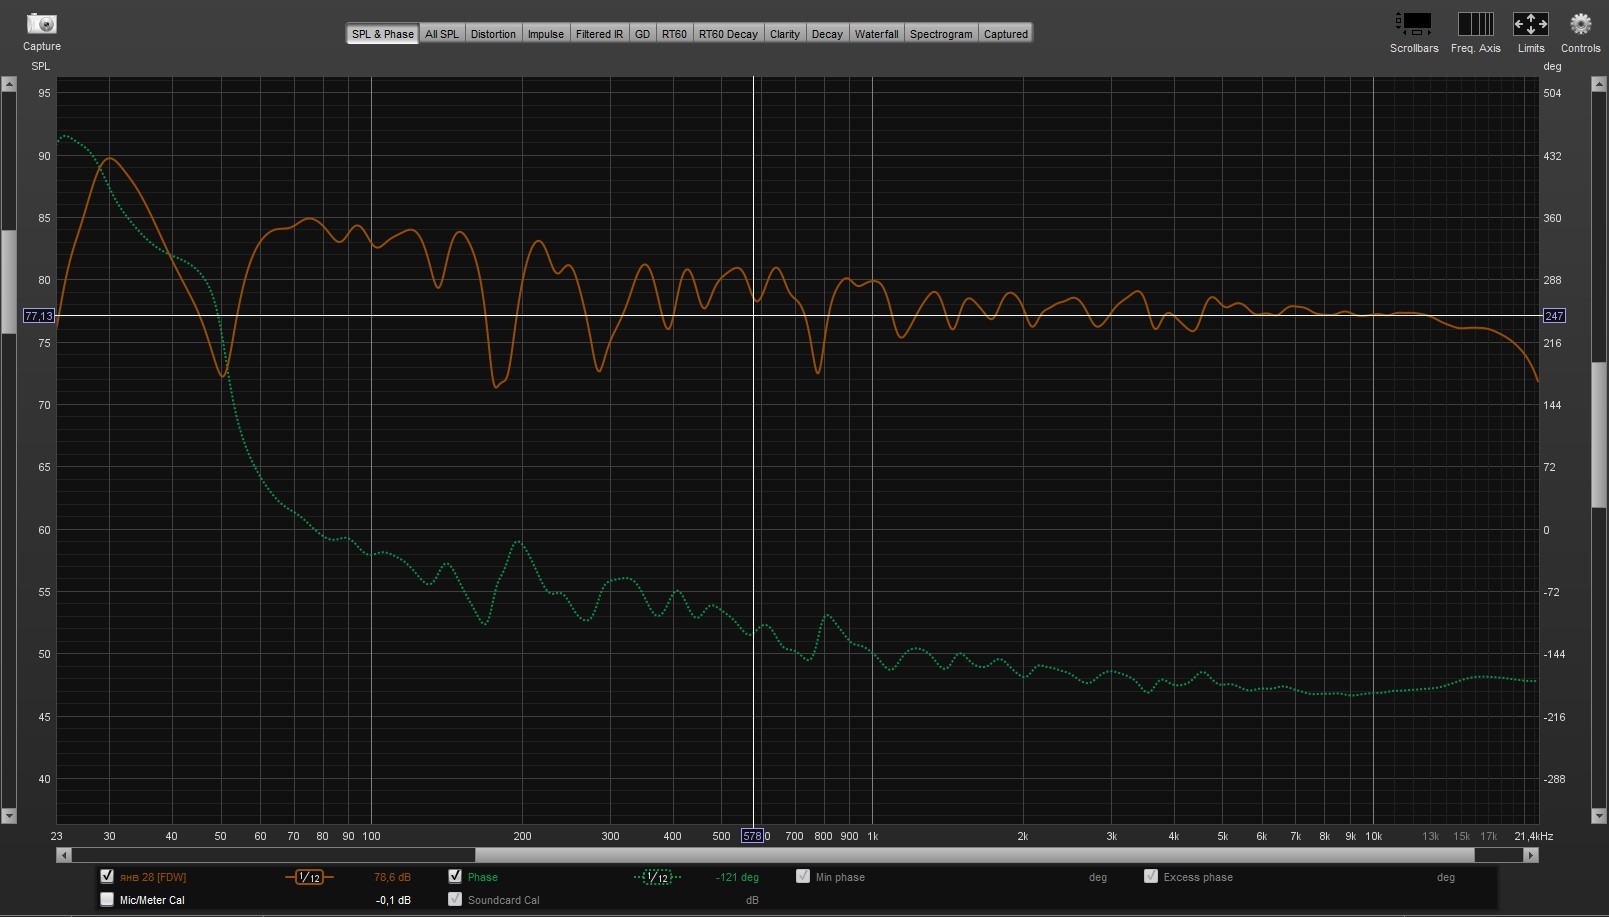This screenshot has height=917, width=1609.
Task: Click the Phase trace legend label
Action: tap(482, 877)
